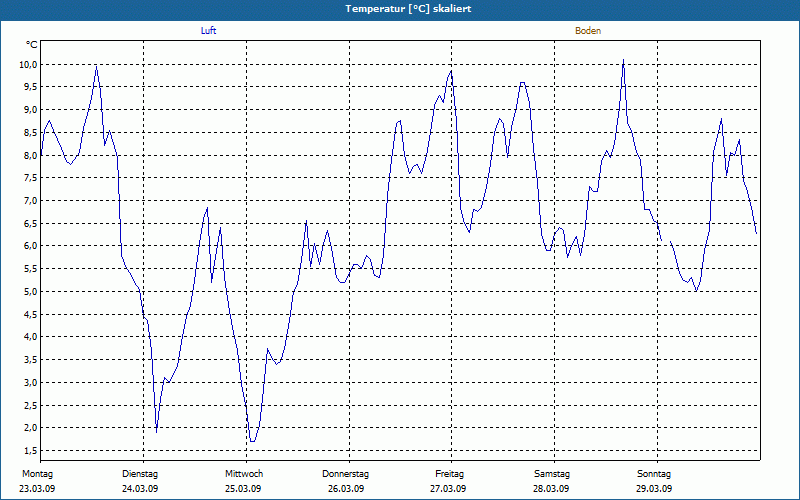Click the '7,5' y-axis value
The image size is (800, 500).
click(31, 178)
